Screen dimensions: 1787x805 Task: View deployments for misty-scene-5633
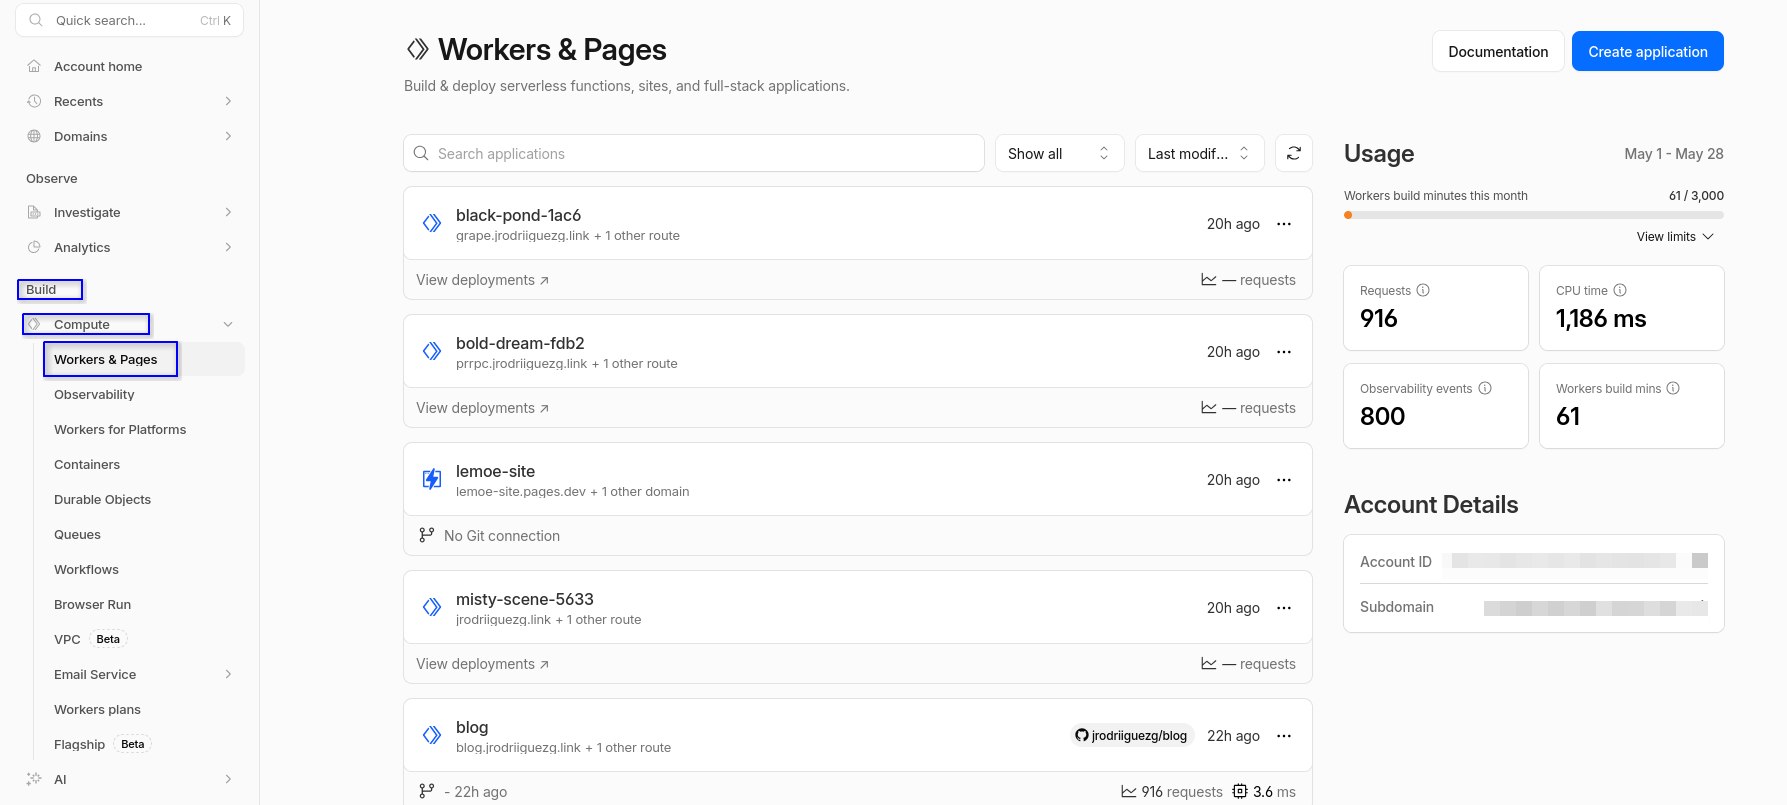[x=482, y=664]
